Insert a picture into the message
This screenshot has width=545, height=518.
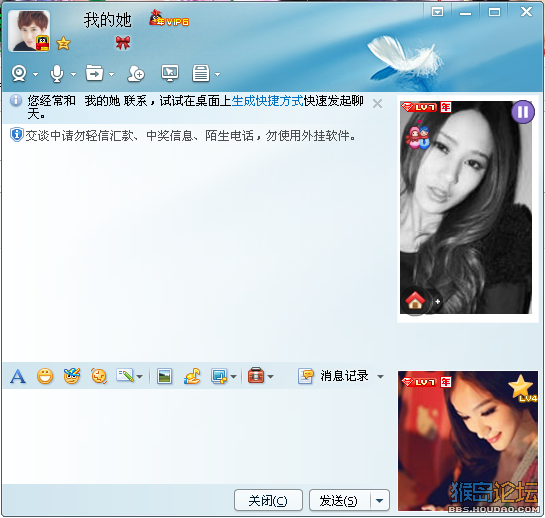coord(164,376)
